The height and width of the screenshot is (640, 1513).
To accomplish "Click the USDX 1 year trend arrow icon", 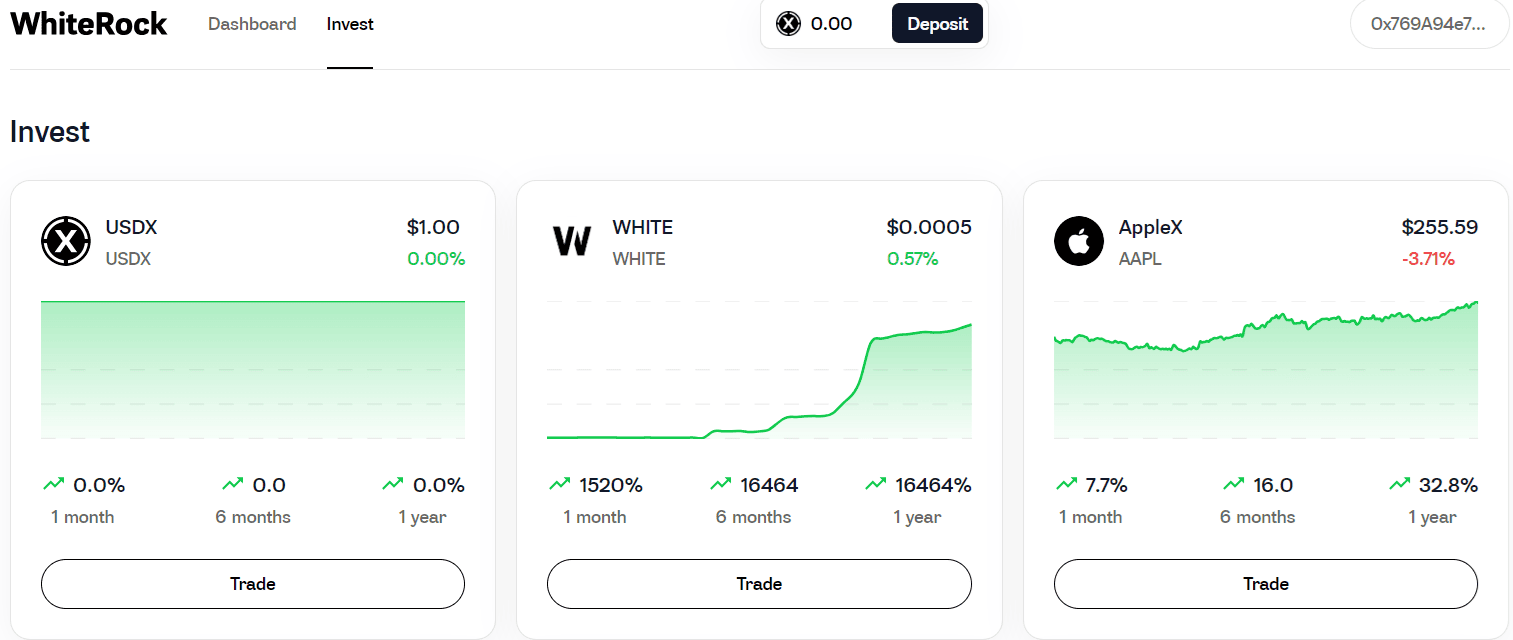I will pos(393,485).
